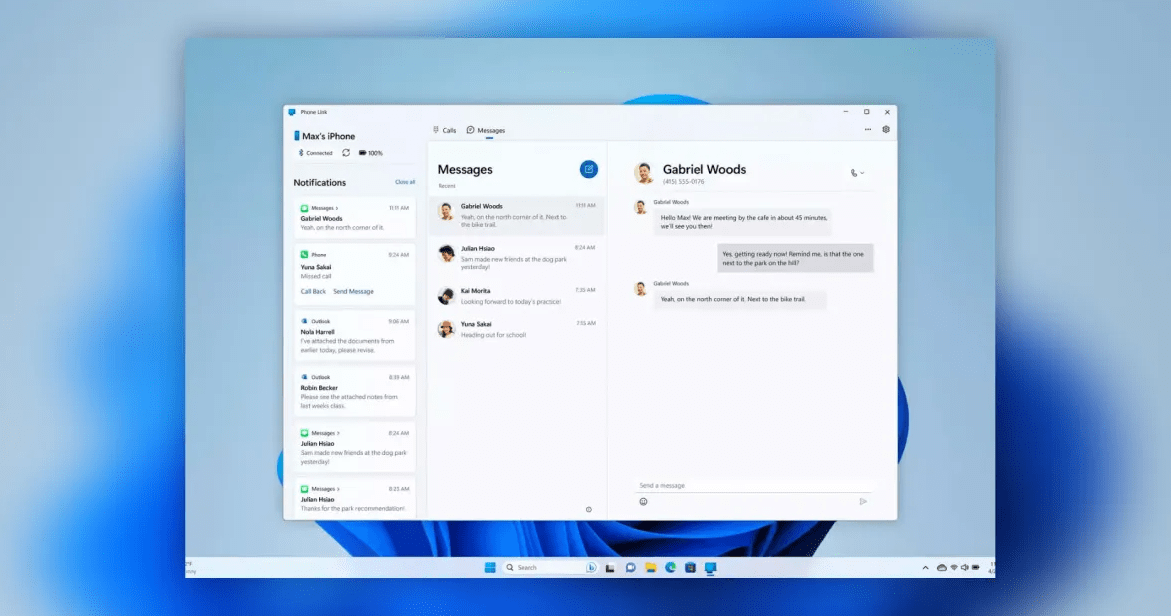Open the Chat app from the taskbar

tap(630, 567)
